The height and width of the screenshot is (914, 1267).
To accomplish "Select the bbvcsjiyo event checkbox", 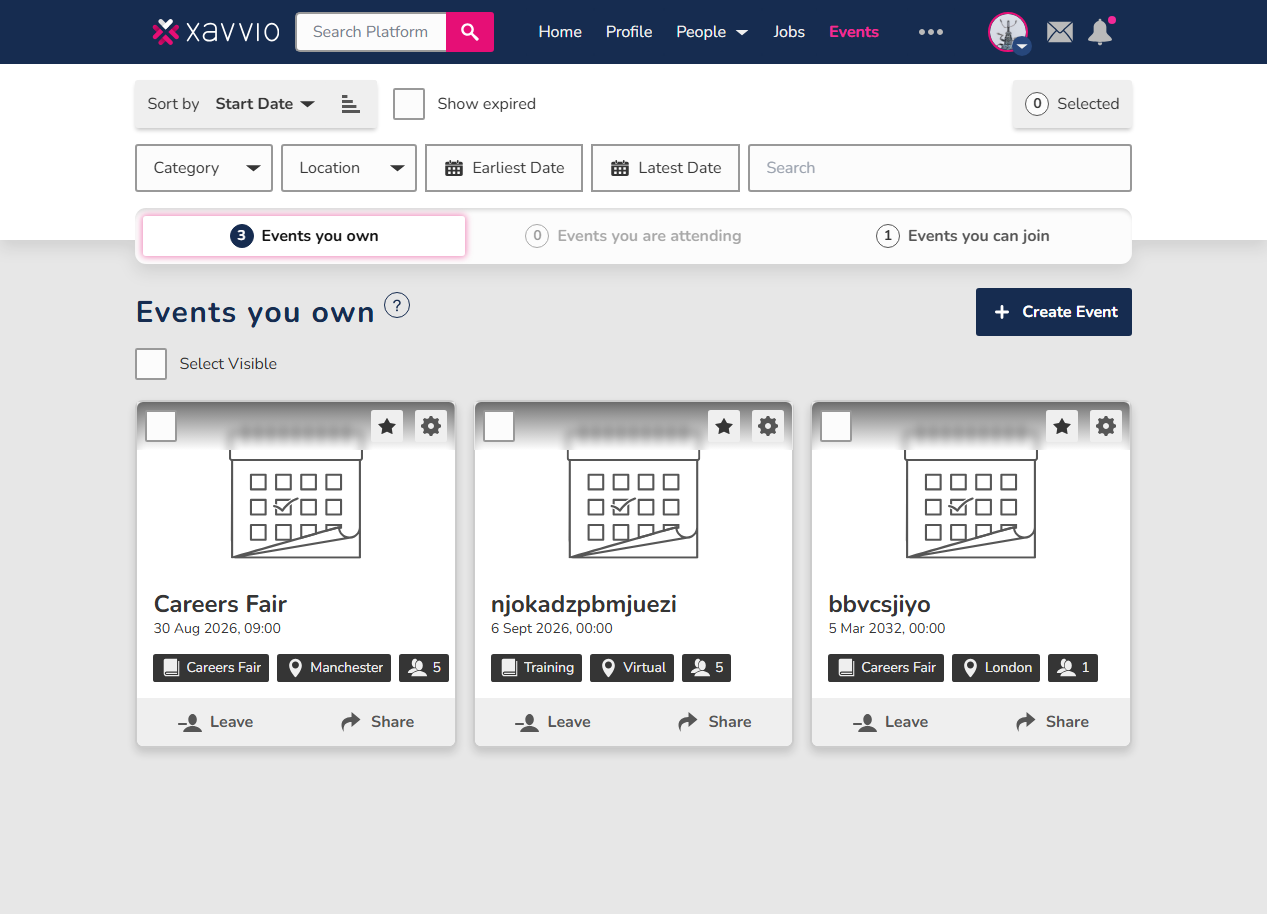I will coord(836,426).
